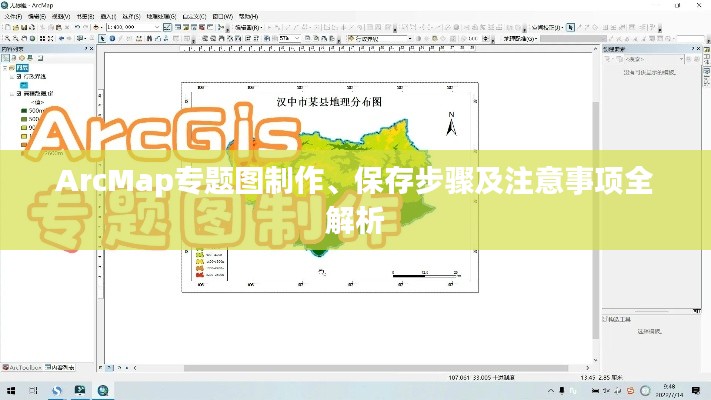
Task: Select the north arrow on the layout
Action: (x=451, y=124)
